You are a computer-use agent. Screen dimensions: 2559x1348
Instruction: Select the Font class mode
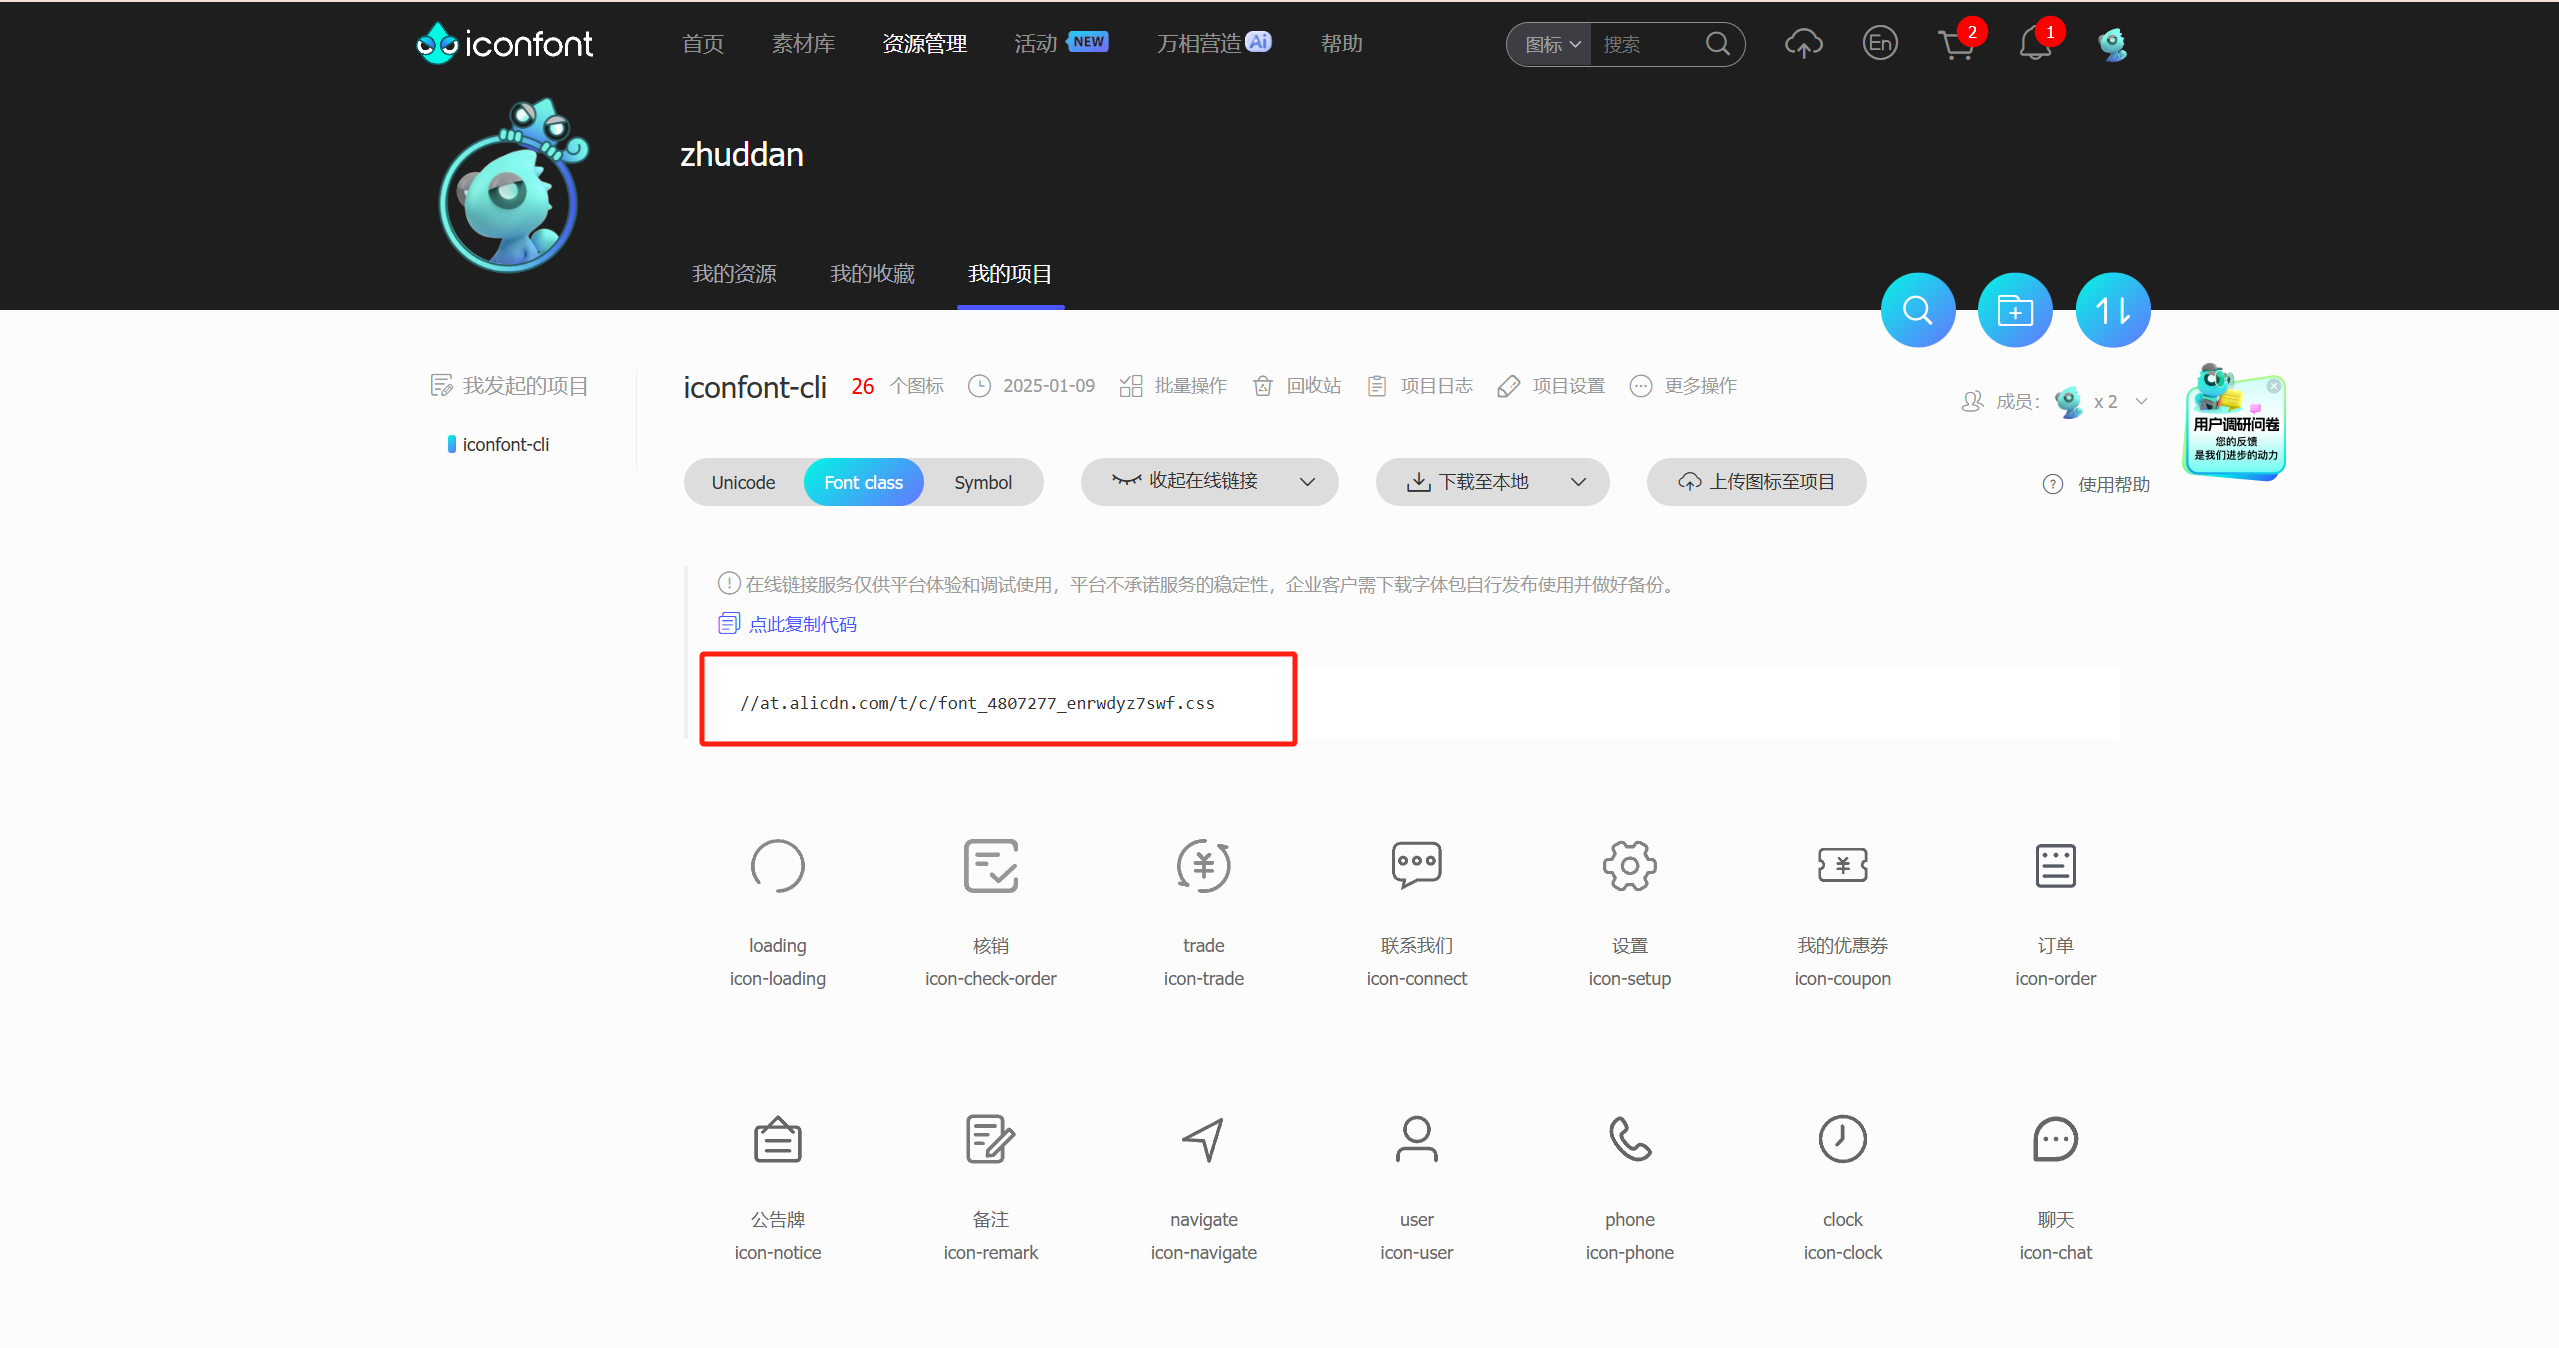coord(863,483)
